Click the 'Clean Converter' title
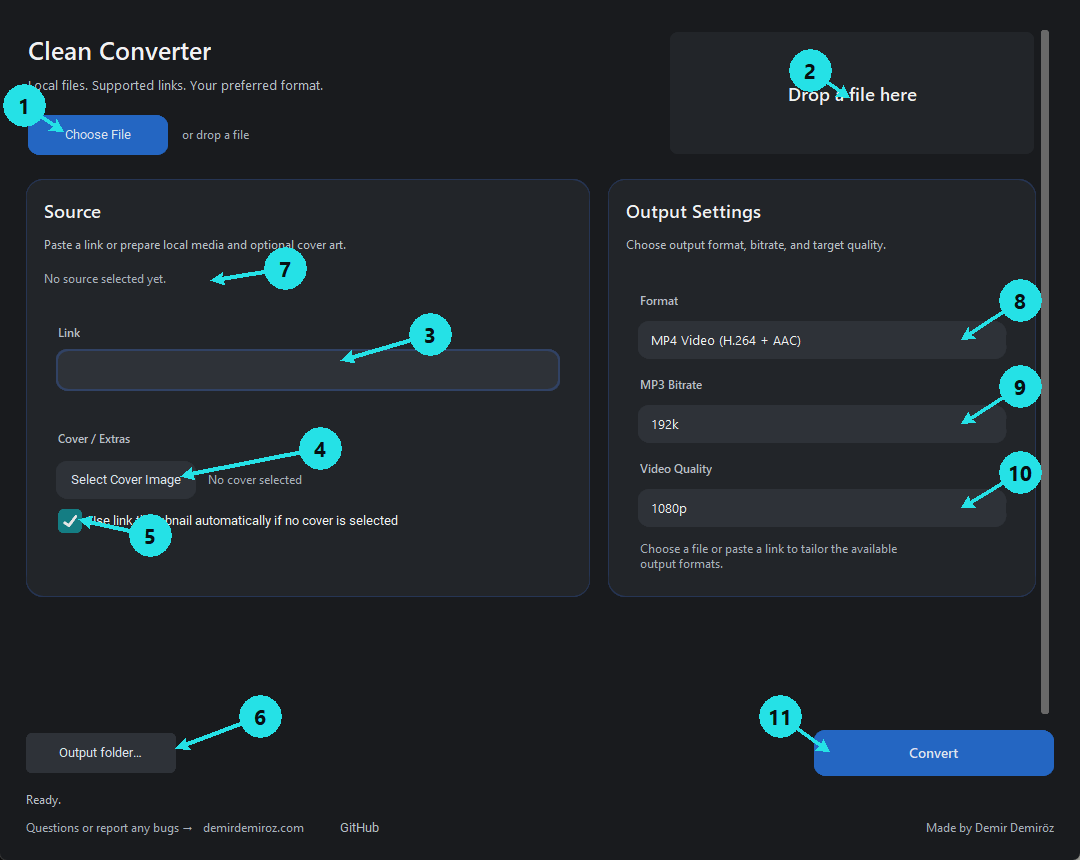 119,52
